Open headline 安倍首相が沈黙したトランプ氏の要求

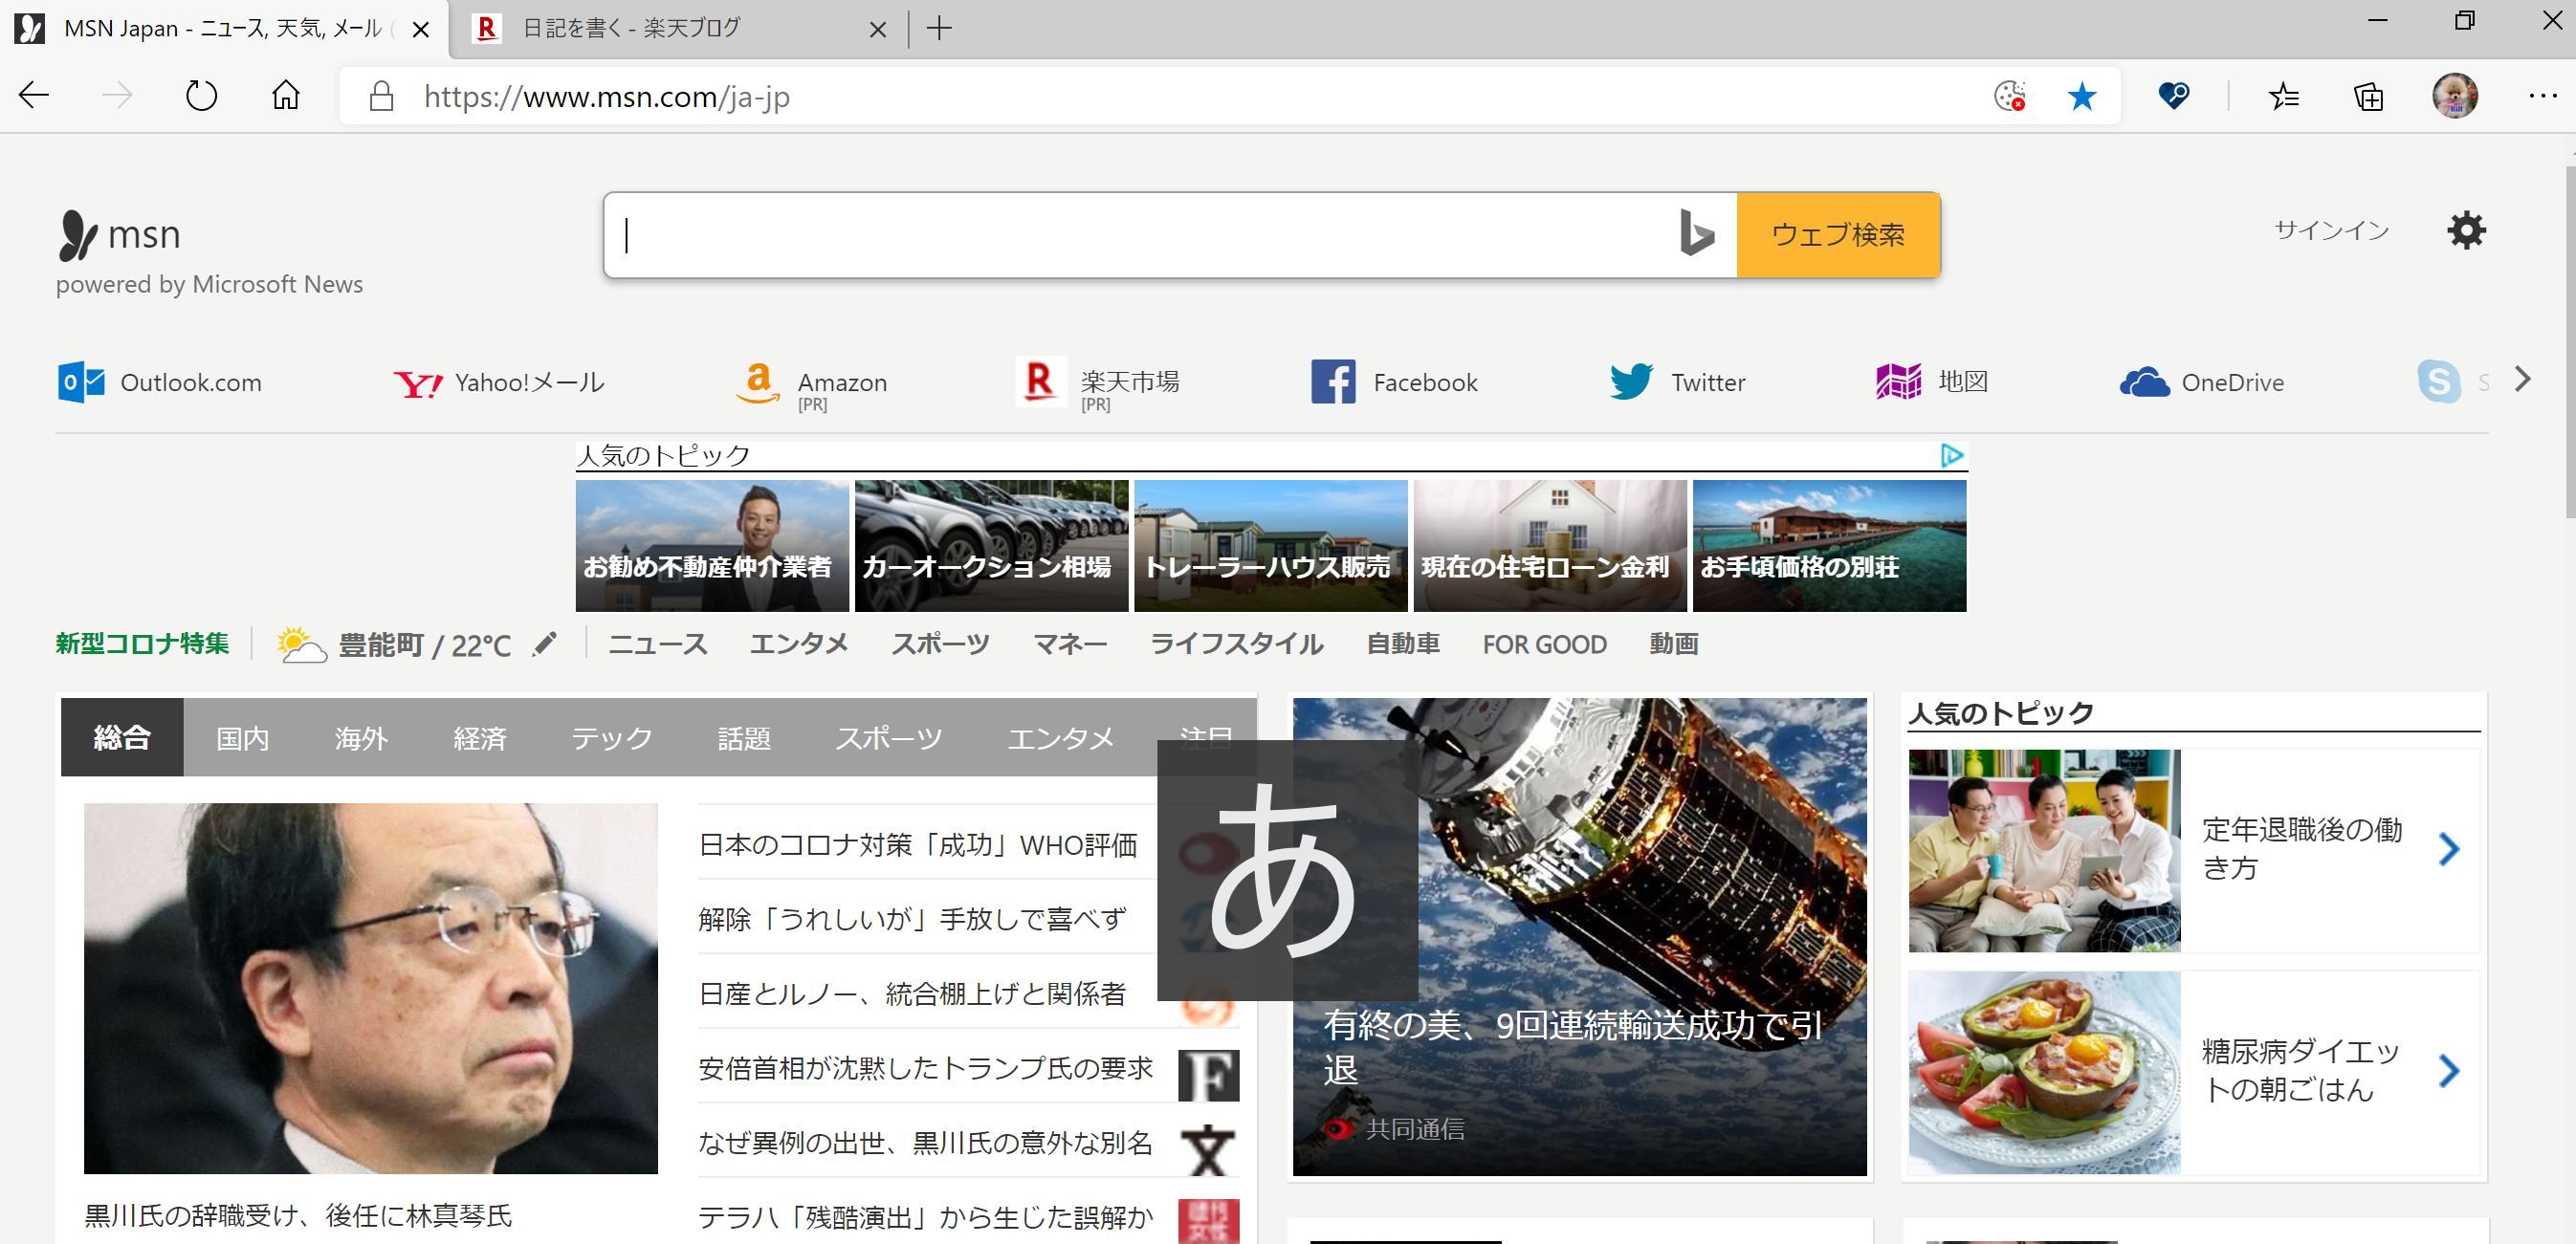pyautogui.click(x=926, y=1068)
